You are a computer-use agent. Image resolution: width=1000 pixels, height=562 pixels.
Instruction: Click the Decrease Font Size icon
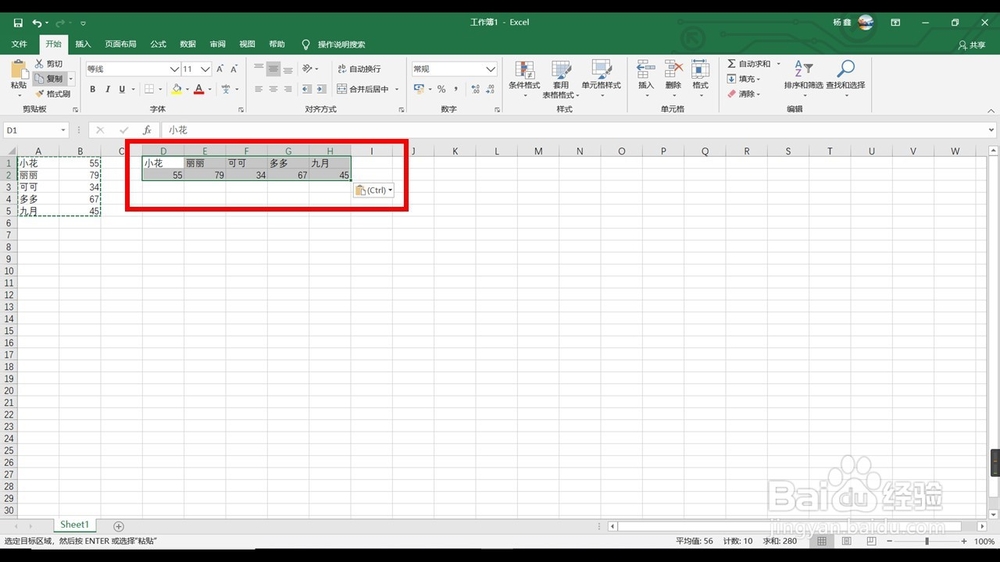pyautogui.click(x=234, y=69)
